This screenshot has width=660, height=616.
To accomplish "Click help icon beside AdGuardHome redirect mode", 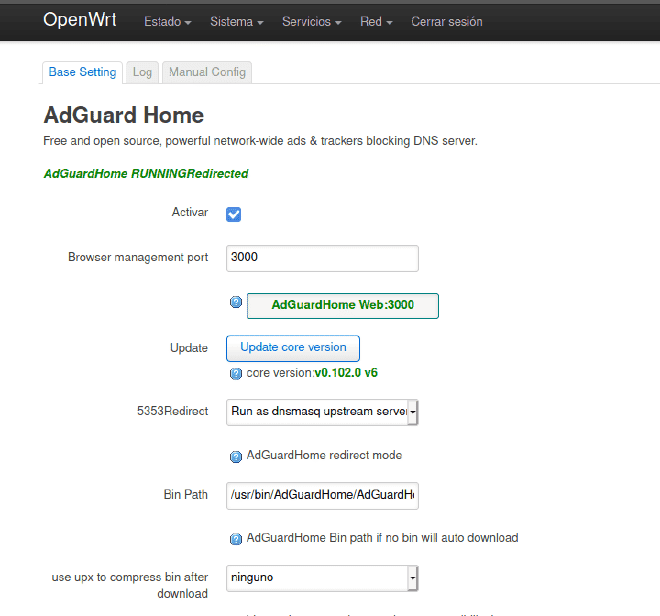I will click(x=236, y=456).
